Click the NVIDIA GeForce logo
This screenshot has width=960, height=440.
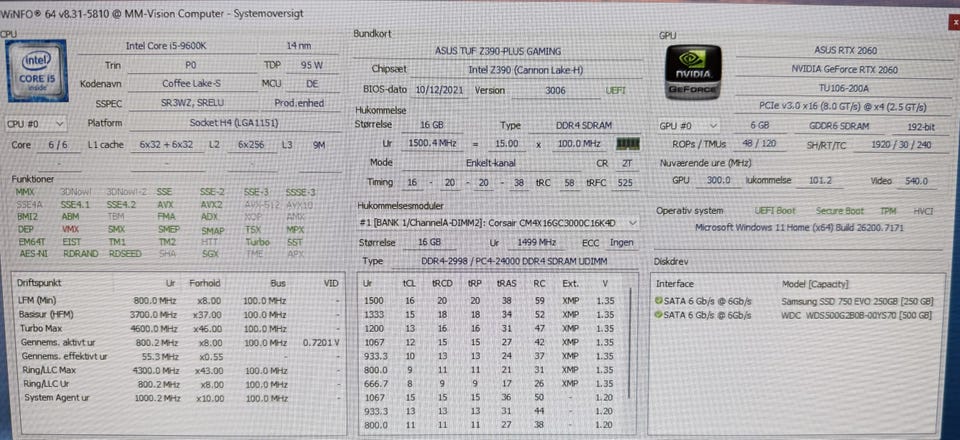[x=693, y=72]
